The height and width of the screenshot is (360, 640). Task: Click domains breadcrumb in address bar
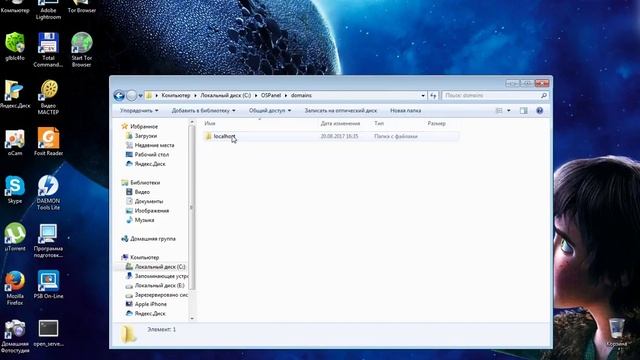(x=301, y=95)
